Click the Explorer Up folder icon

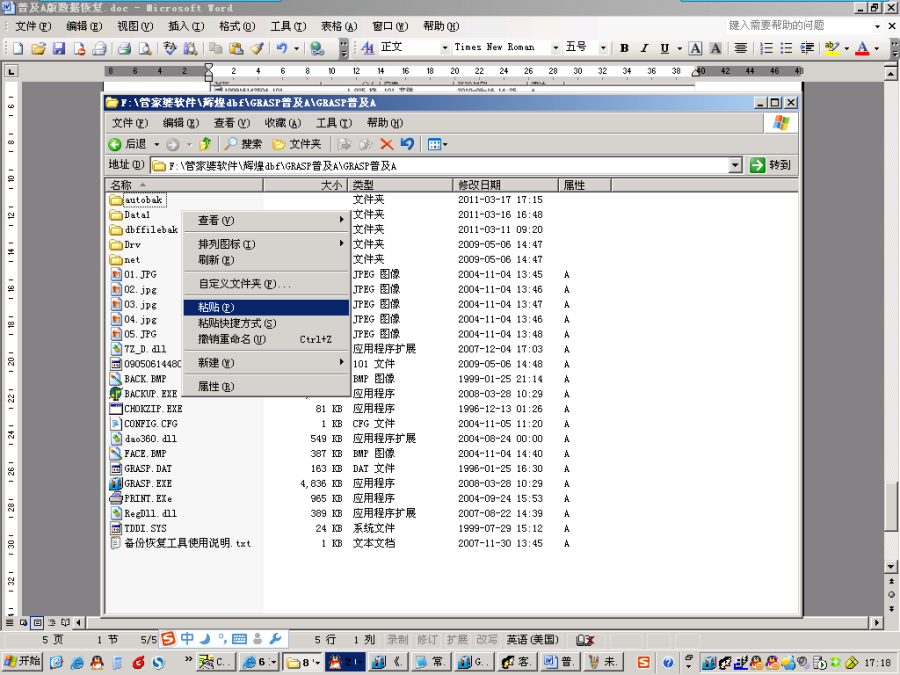coord(205,144)
